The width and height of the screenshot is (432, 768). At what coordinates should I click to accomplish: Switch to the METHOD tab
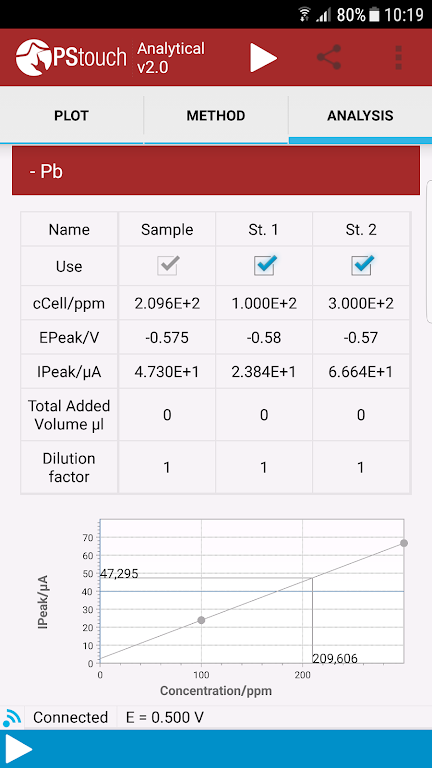[216, 116]
